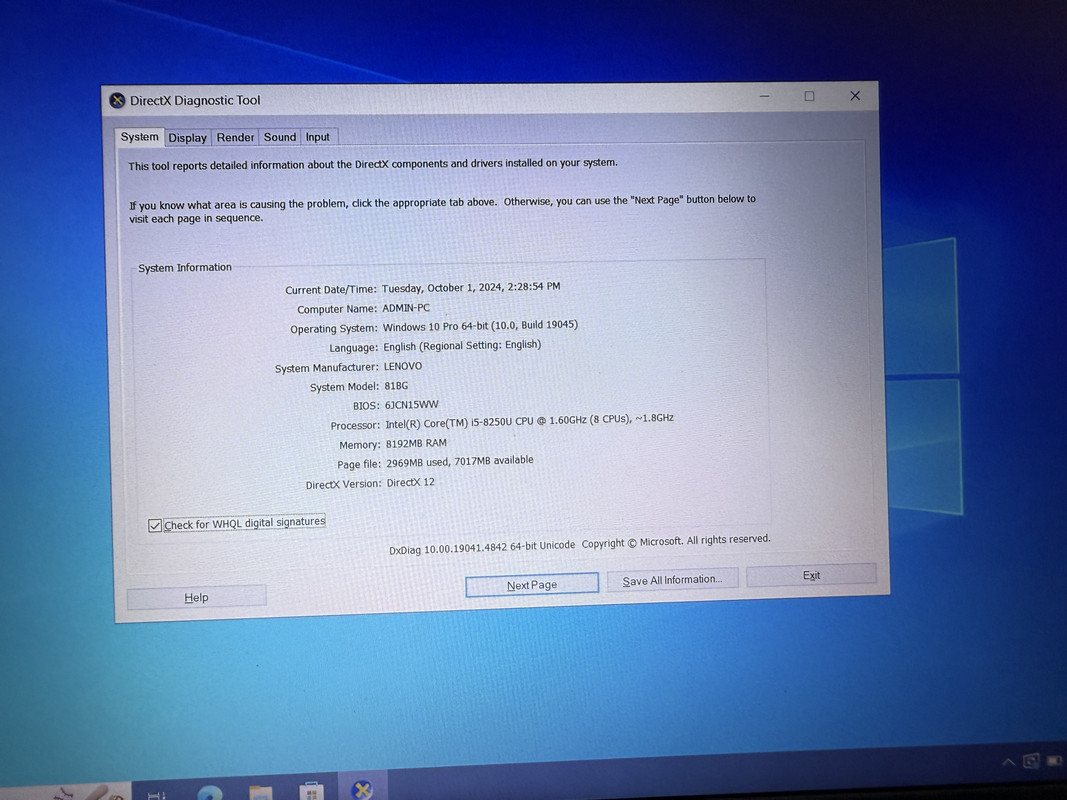Switch to the System tab

[x=139, y=137]
